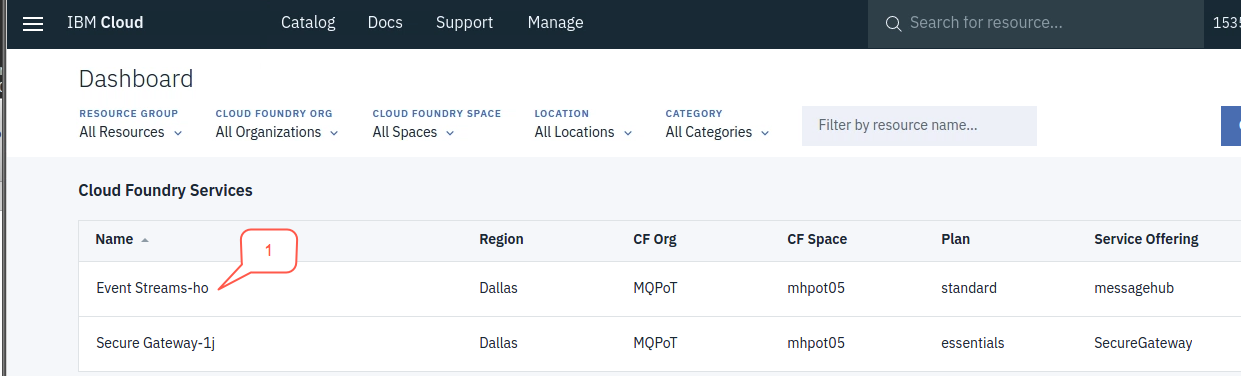This screenshot has height=376, width=1241.
Task: Select the SecureGateway offering cell
Action: (x=1143, y=343)
